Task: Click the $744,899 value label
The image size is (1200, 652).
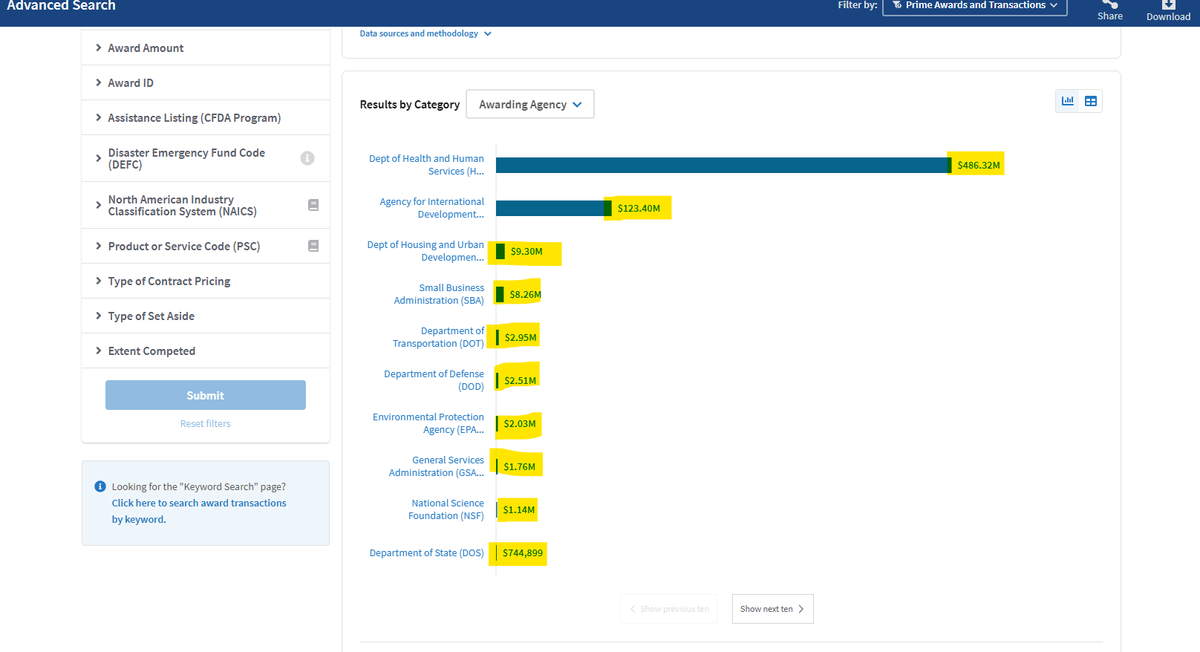Action: 523,553
